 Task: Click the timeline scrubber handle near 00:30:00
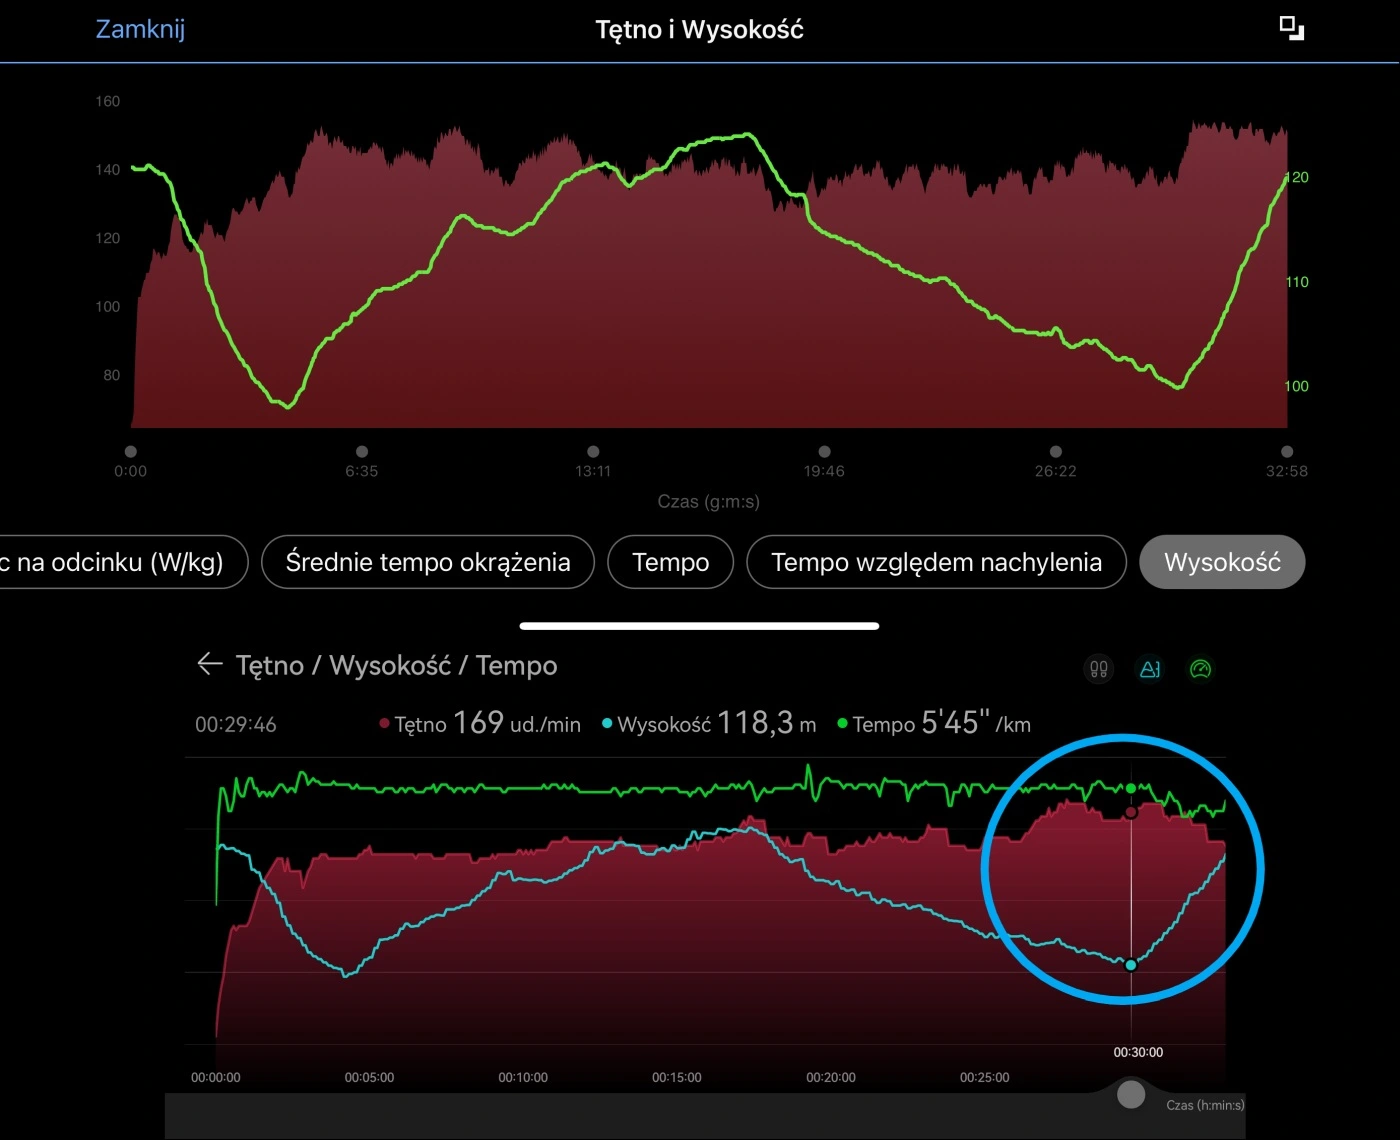point(1131,1094)
